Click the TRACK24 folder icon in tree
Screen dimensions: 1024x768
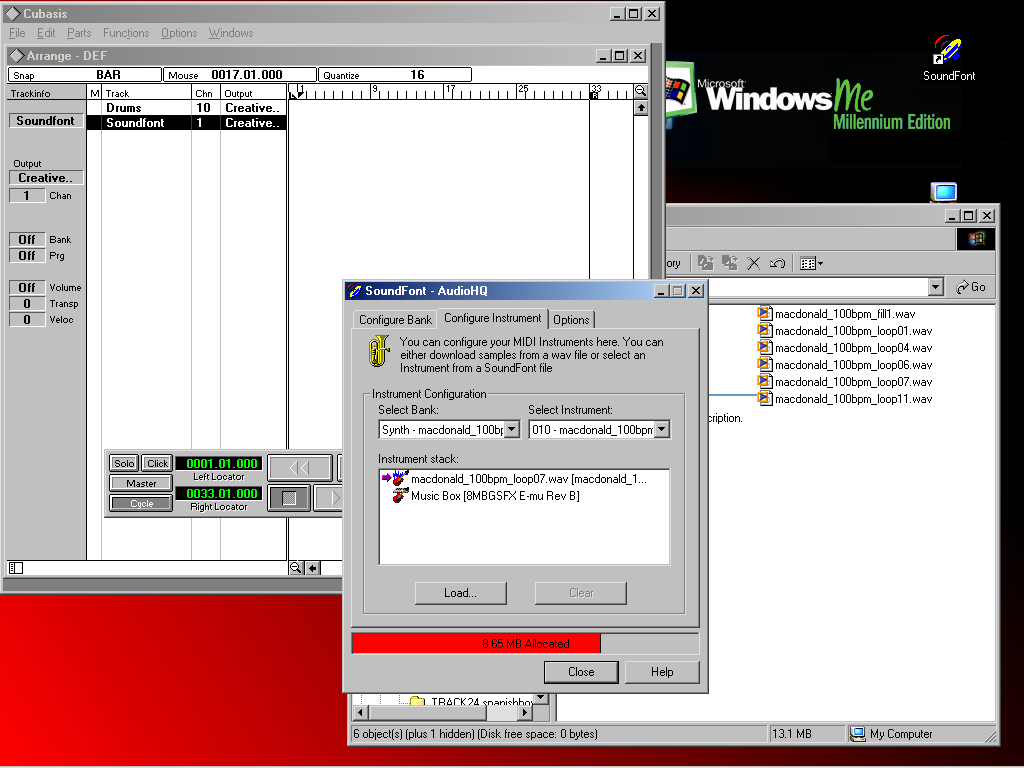click(x=417, y=702)
